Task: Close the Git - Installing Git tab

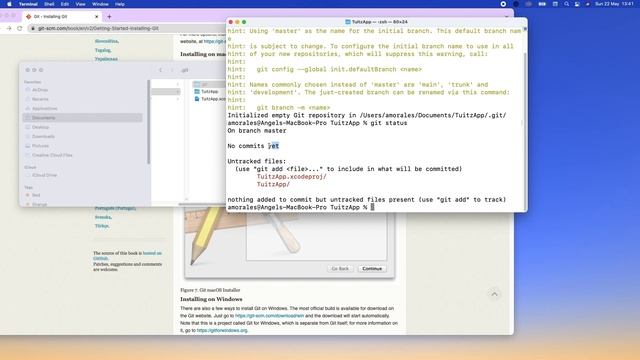Action: tap(97, 17)
